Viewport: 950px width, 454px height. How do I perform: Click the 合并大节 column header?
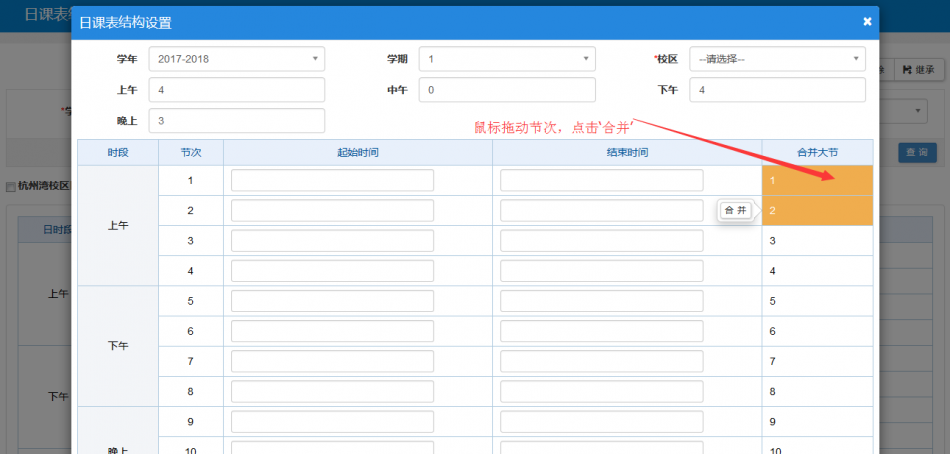click(x=816, y=152)
